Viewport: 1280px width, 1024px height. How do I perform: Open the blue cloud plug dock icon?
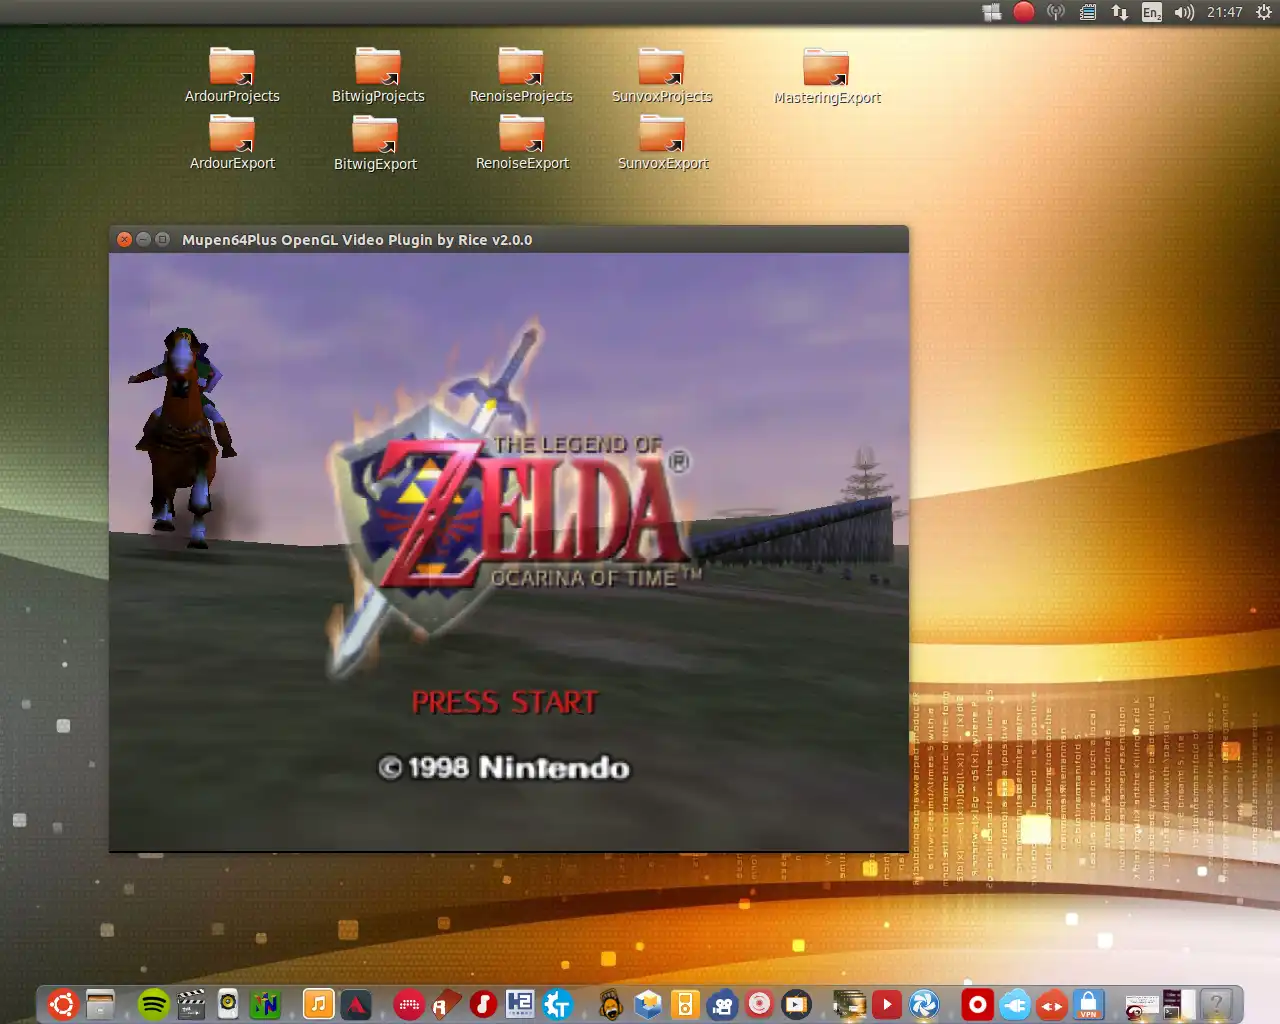(1014, 1004)
